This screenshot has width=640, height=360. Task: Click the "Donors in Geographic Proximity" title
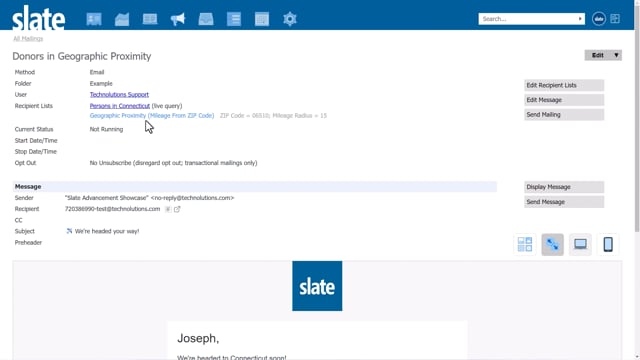[x=82, y=56]
